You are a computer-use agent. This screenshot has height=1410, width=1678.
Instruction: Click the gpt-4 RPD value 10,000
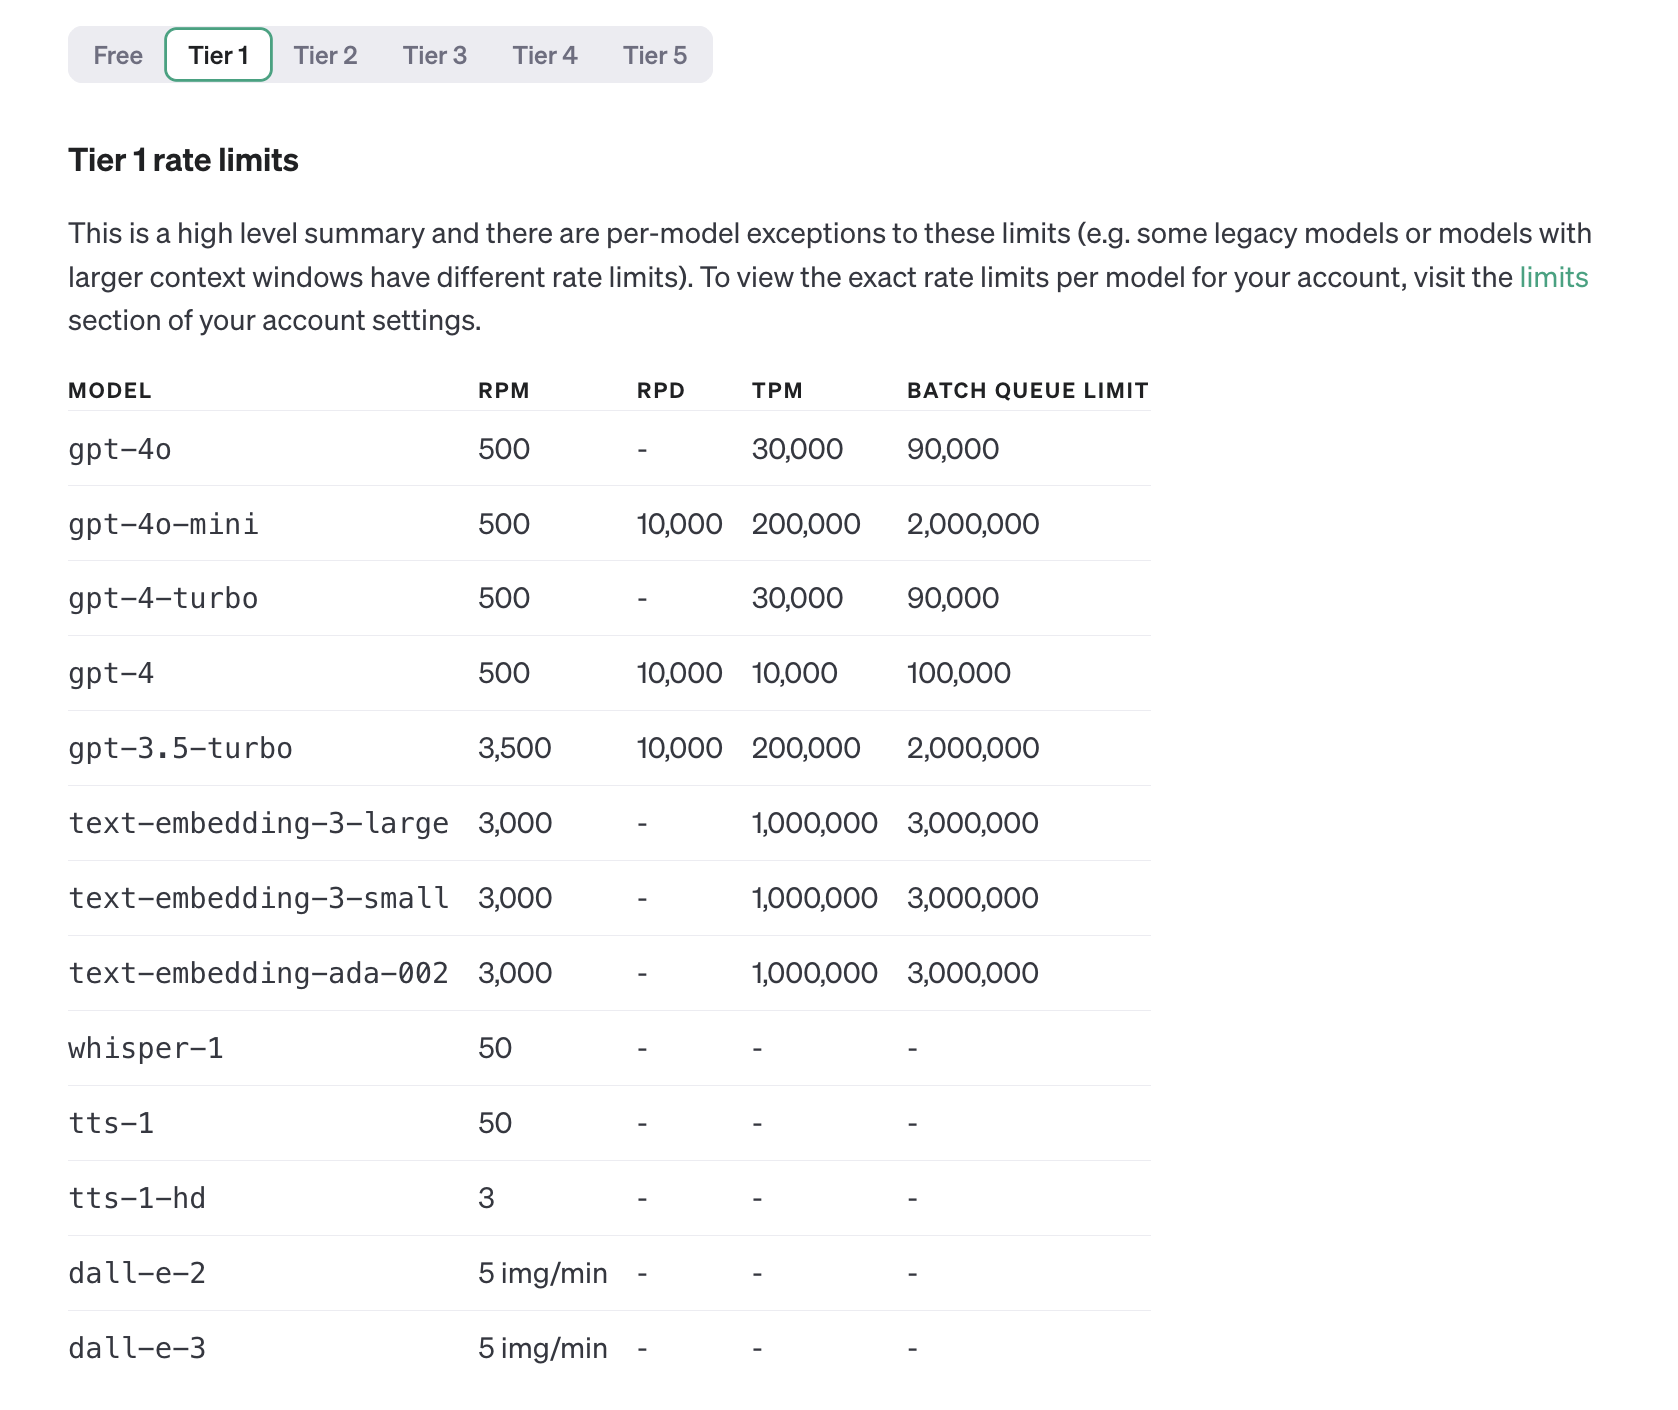[x=680, y=673]
